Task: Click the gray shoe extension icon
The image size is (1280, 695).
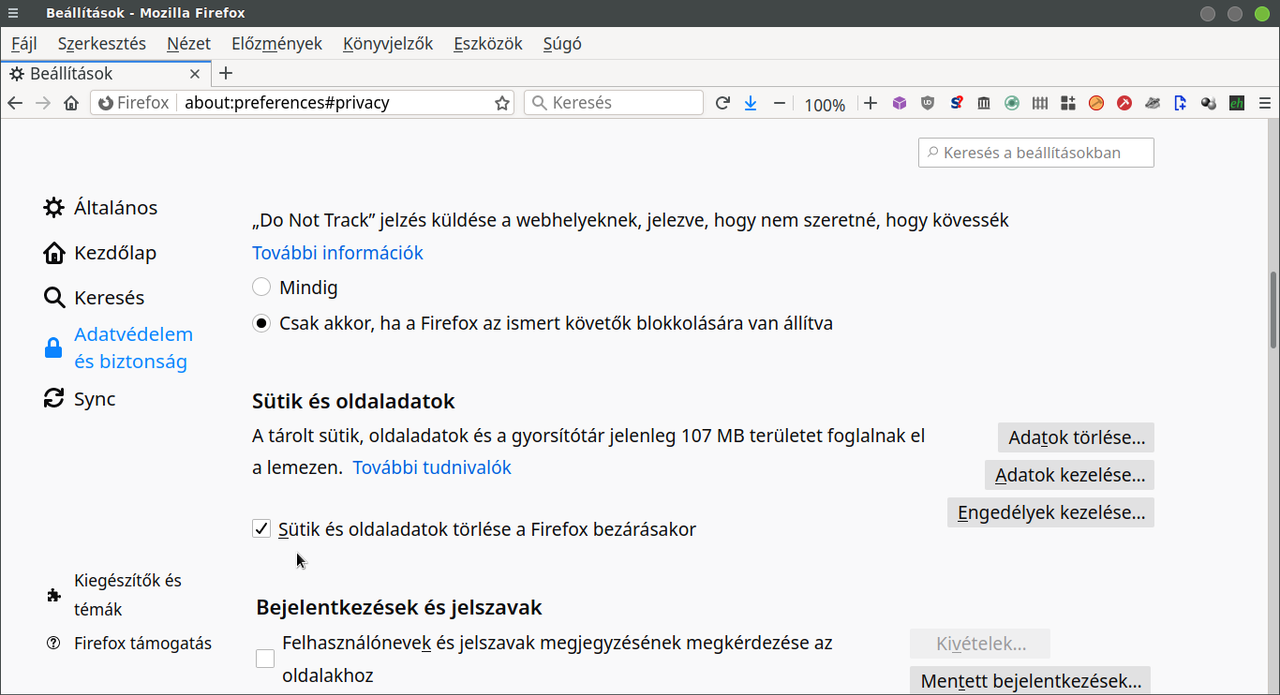Action: [x=1152, y=103]
